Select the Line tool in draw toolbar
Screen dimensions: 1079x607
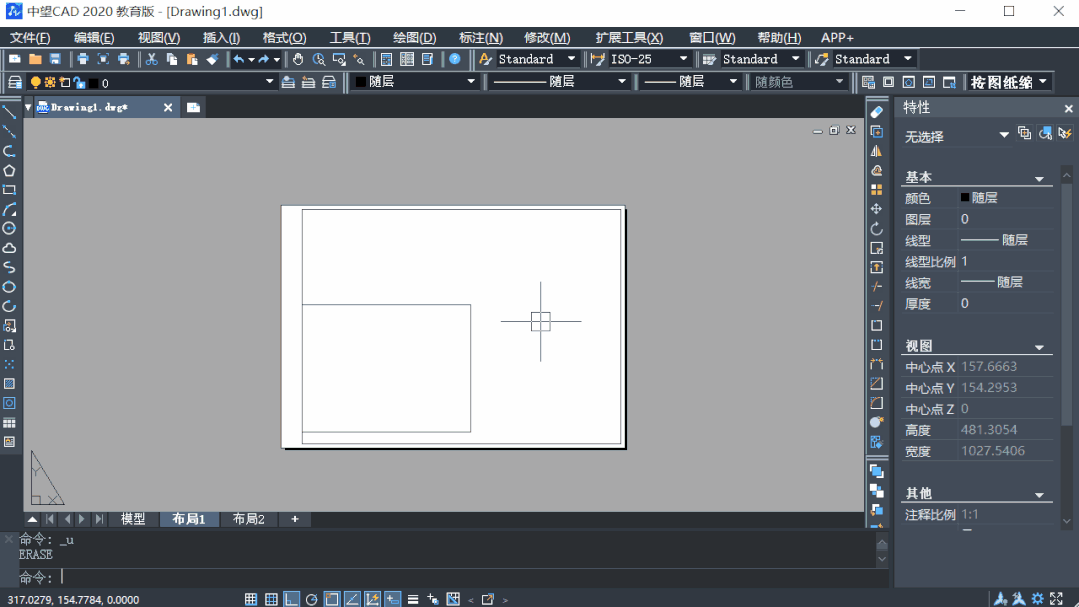pyautogui.click(x=10, y=112)
